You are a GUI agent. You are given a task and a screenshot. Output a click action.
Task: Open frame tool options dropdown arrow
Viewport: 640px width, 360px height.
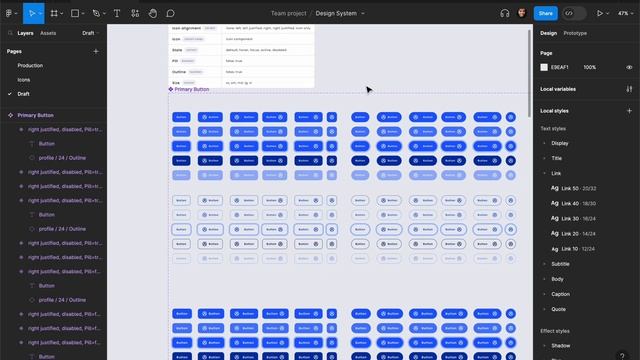pyautogui.click(x=61, y=13)
